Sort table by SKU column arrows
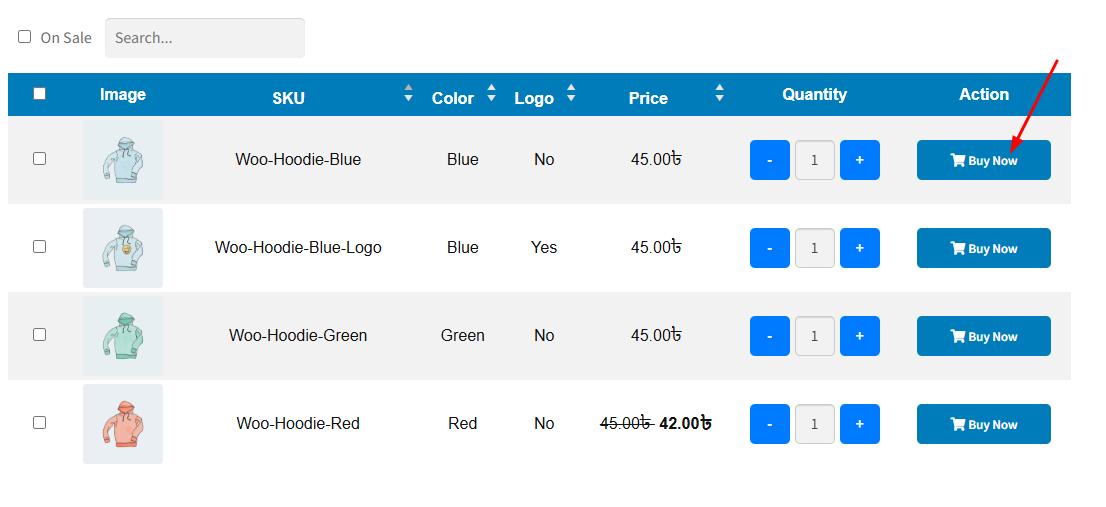This screenshot has height=507, width=1106. coord(408,94)
